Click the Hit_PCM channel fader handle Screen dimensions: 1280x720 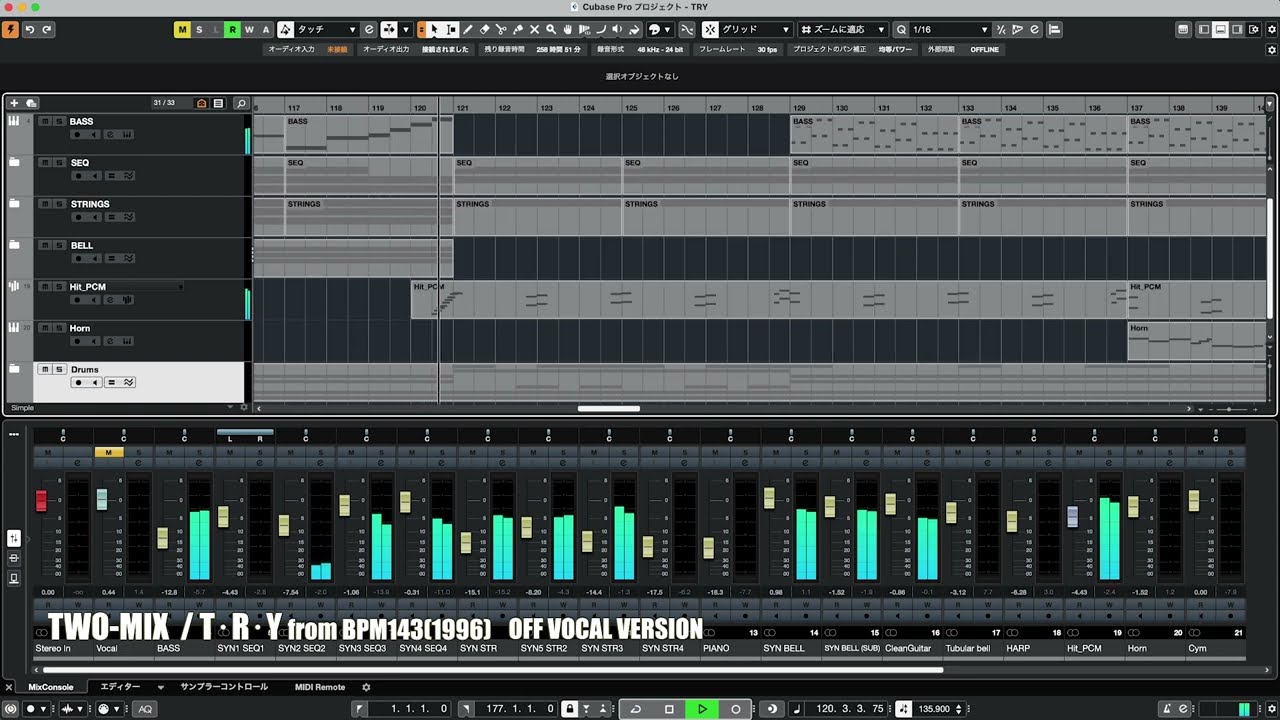coord(1073,516)
